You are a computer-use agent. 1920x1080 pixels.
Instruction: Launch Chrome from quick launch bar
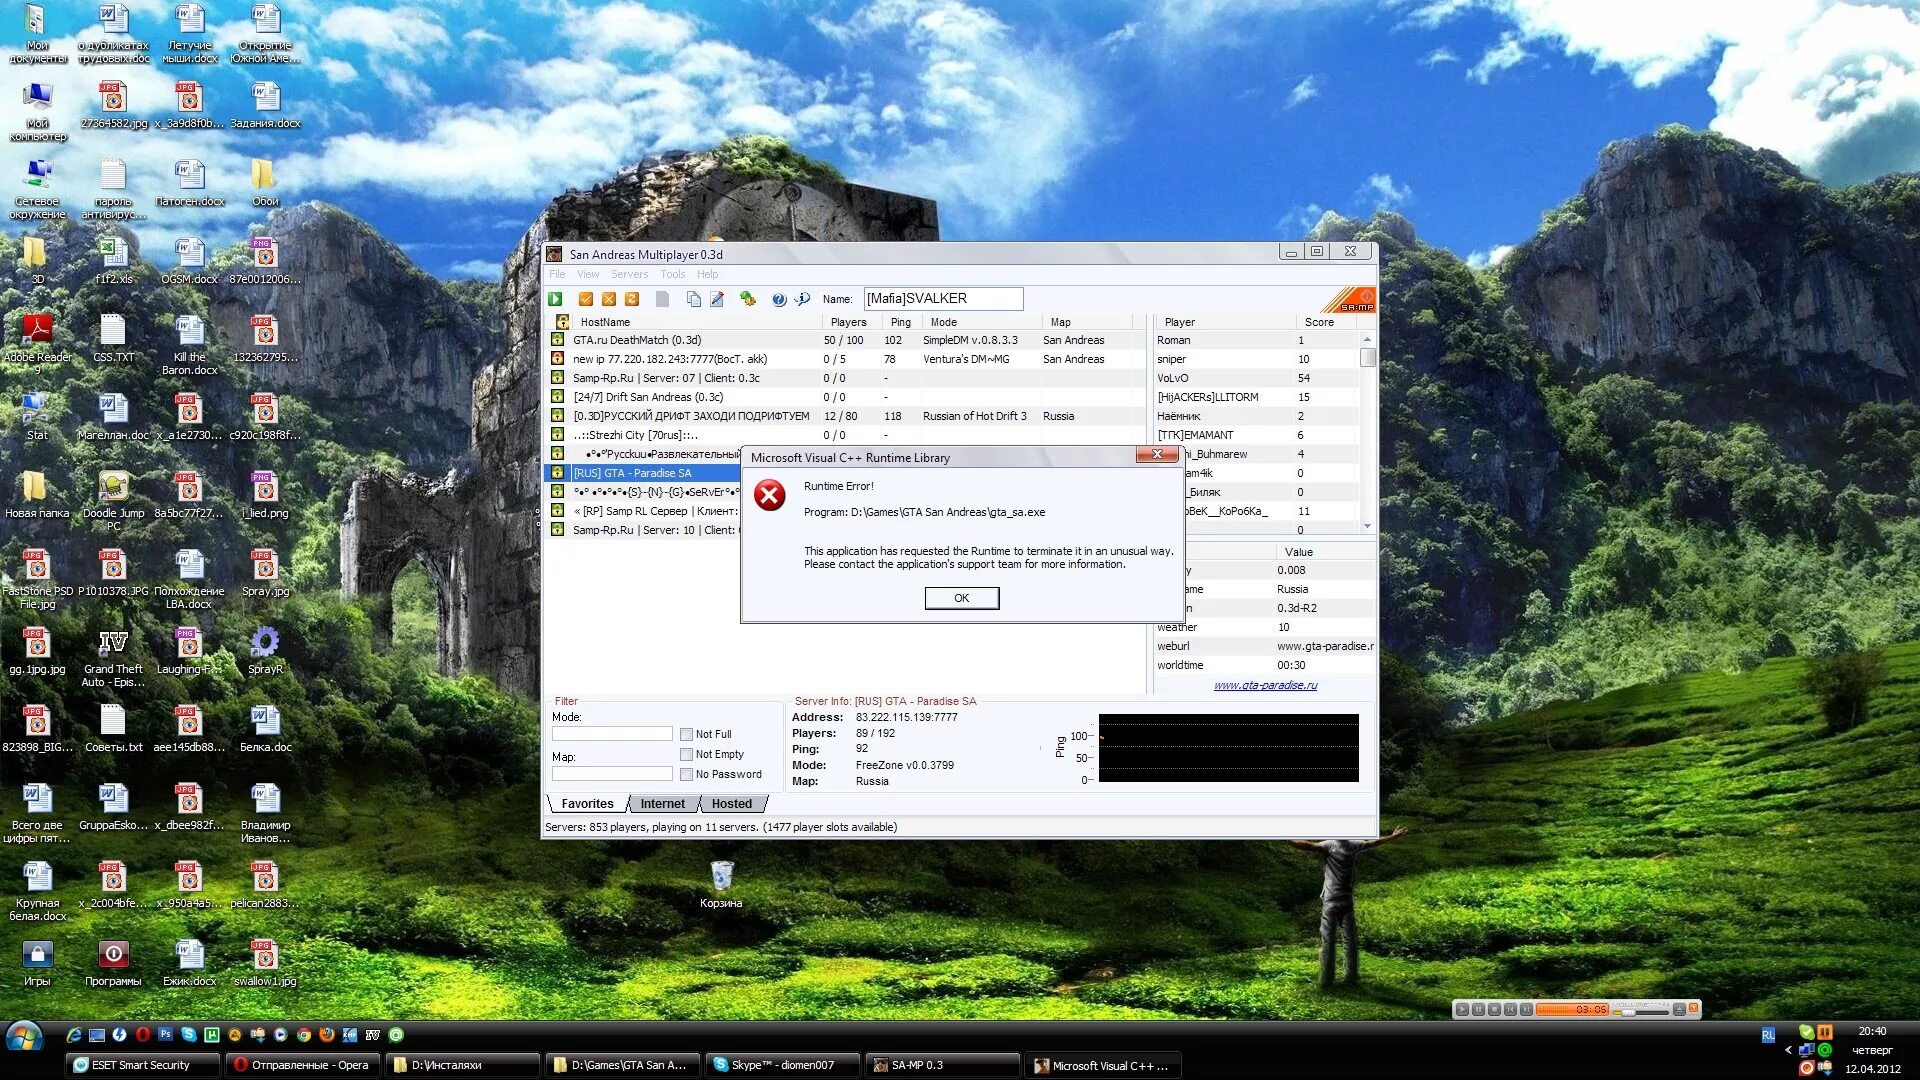pos(304,1035)
